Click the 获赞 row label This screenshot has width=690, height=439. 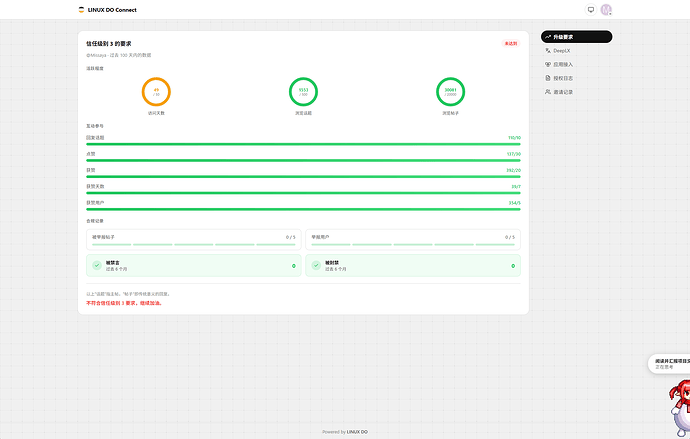91,170
